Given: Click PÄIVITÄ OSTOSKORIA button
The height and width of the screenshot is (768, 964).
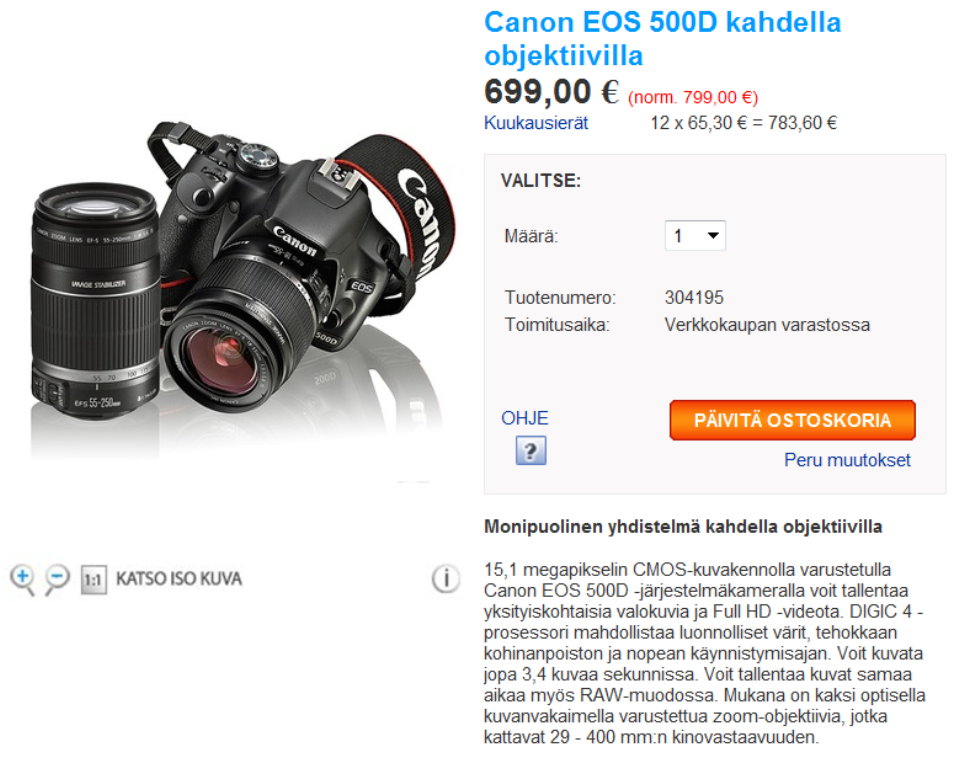Looking at the screenshot, I should (792, 421).
